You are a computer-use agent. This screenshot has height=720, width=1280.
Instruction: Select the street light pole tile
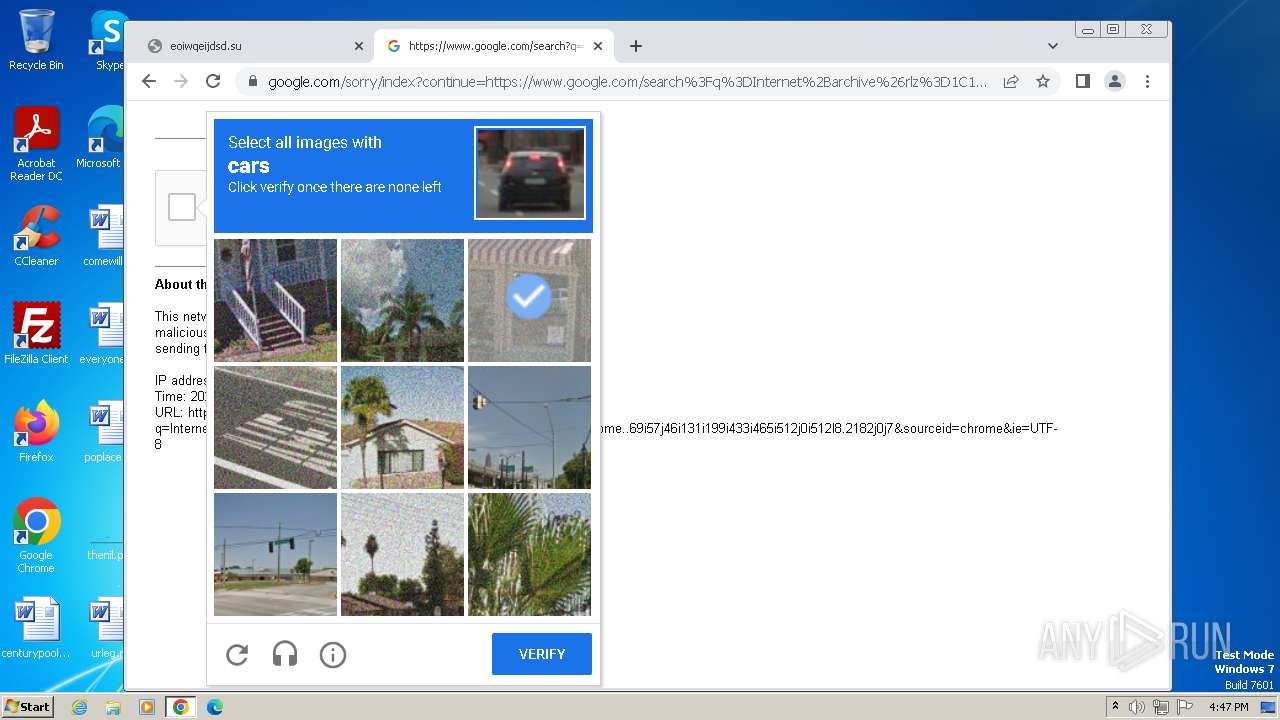(529, 427)
